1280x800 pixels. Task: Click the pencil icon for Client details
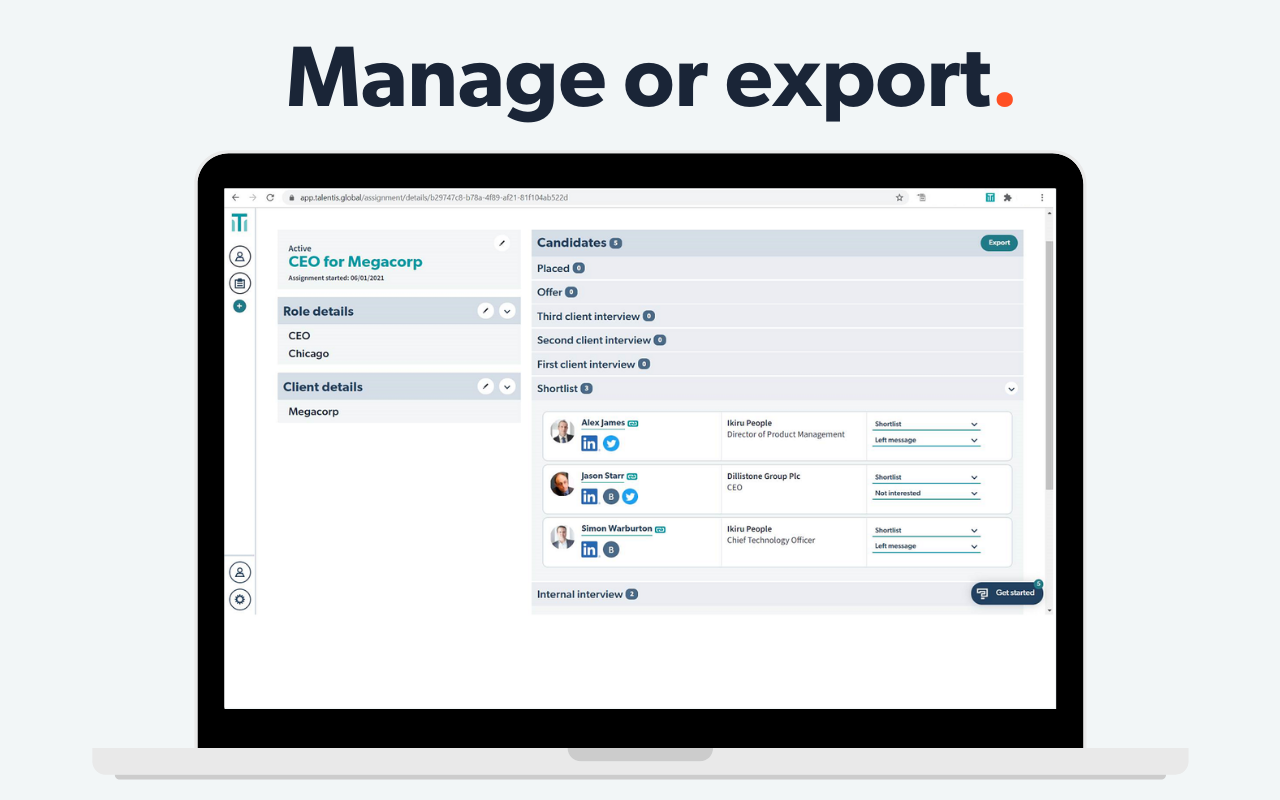pos(486,387)
